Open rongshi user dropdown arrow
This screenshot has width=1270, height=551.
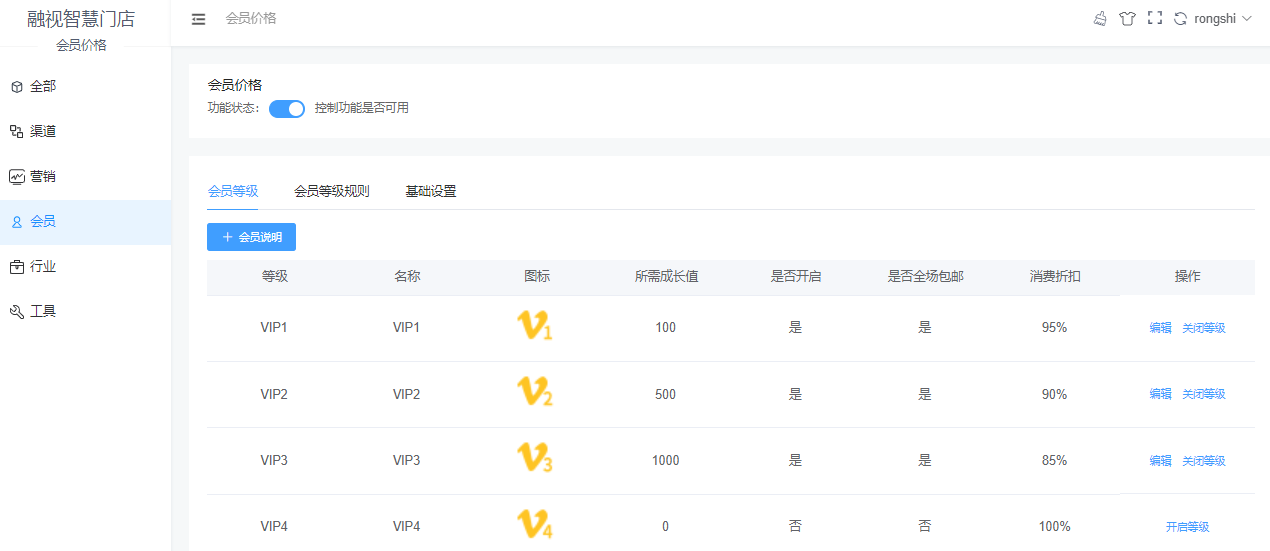tap(1246, 18)
